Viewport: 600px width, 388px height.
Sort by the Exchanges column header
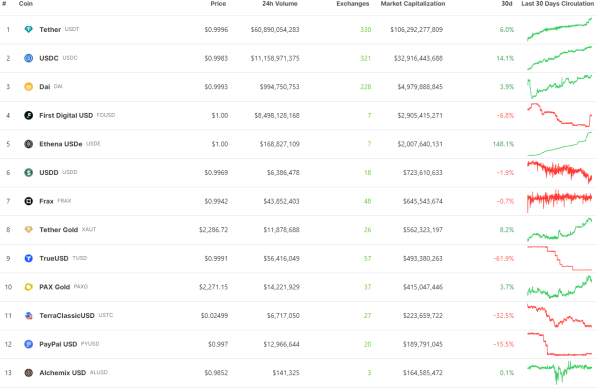coord(353,3)
